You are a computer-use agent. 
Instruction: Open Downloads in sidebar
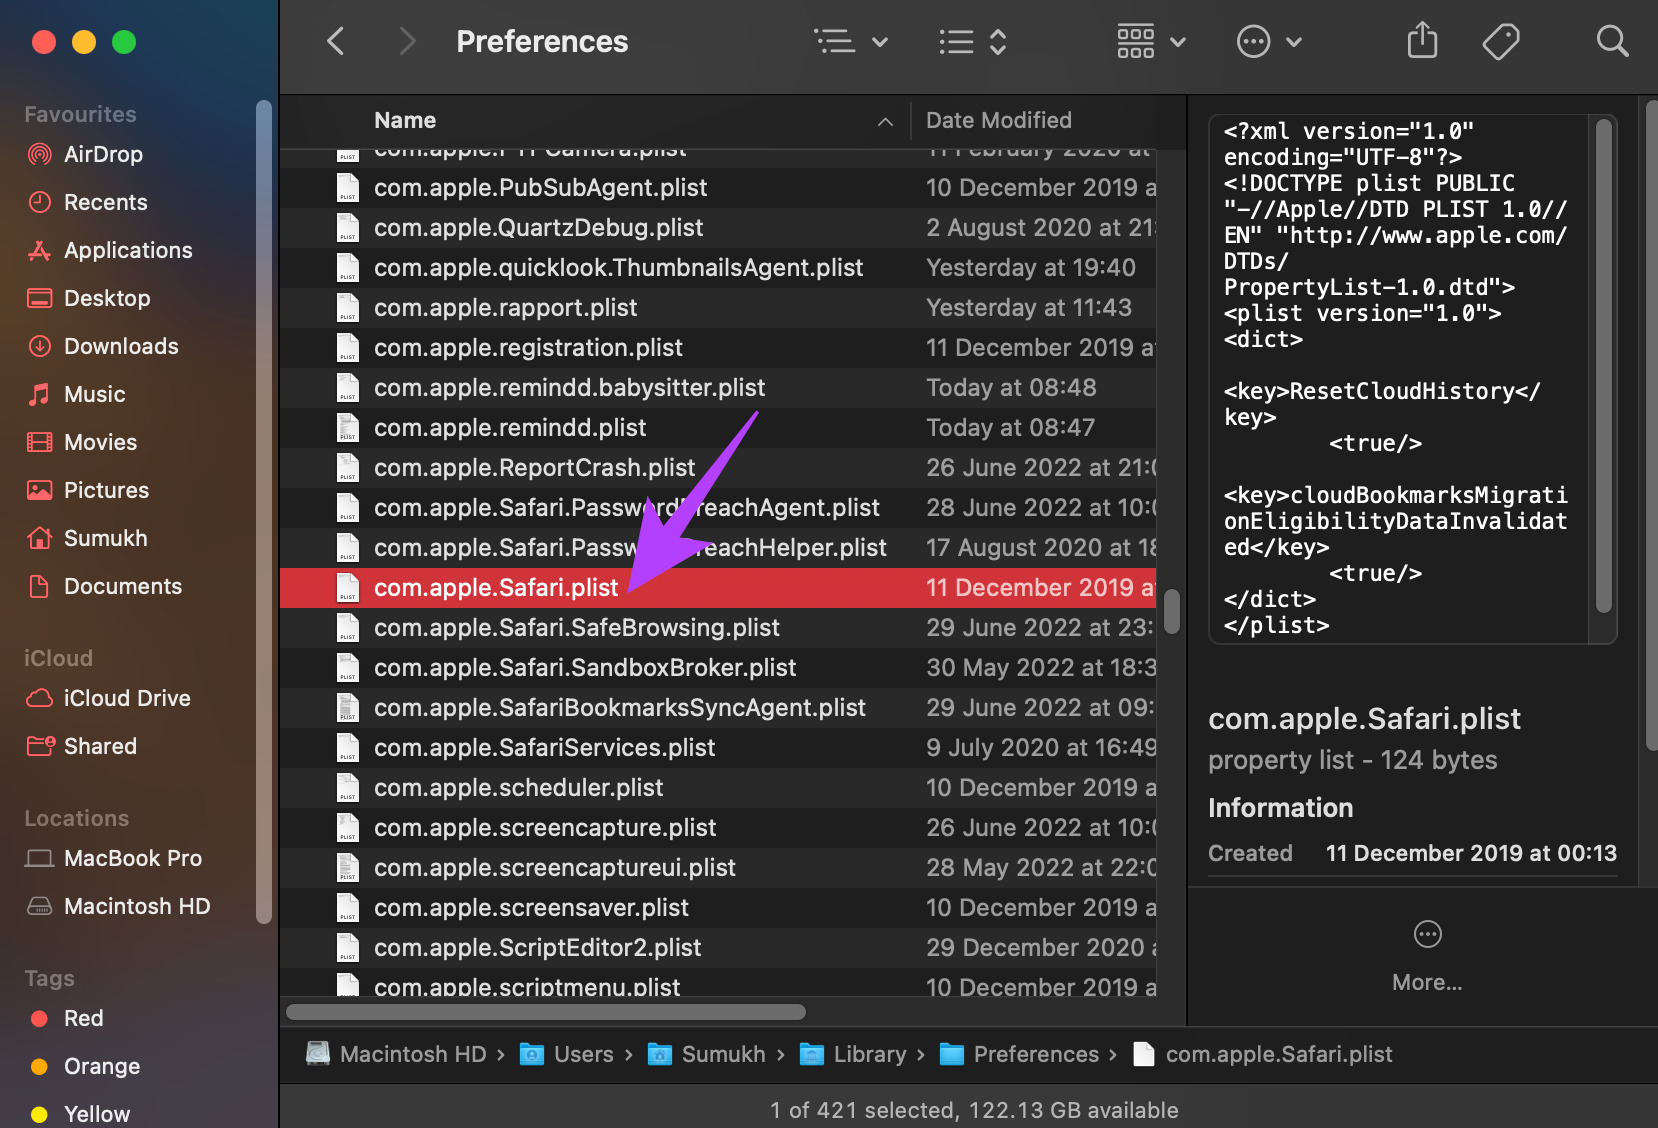point(121,346)
